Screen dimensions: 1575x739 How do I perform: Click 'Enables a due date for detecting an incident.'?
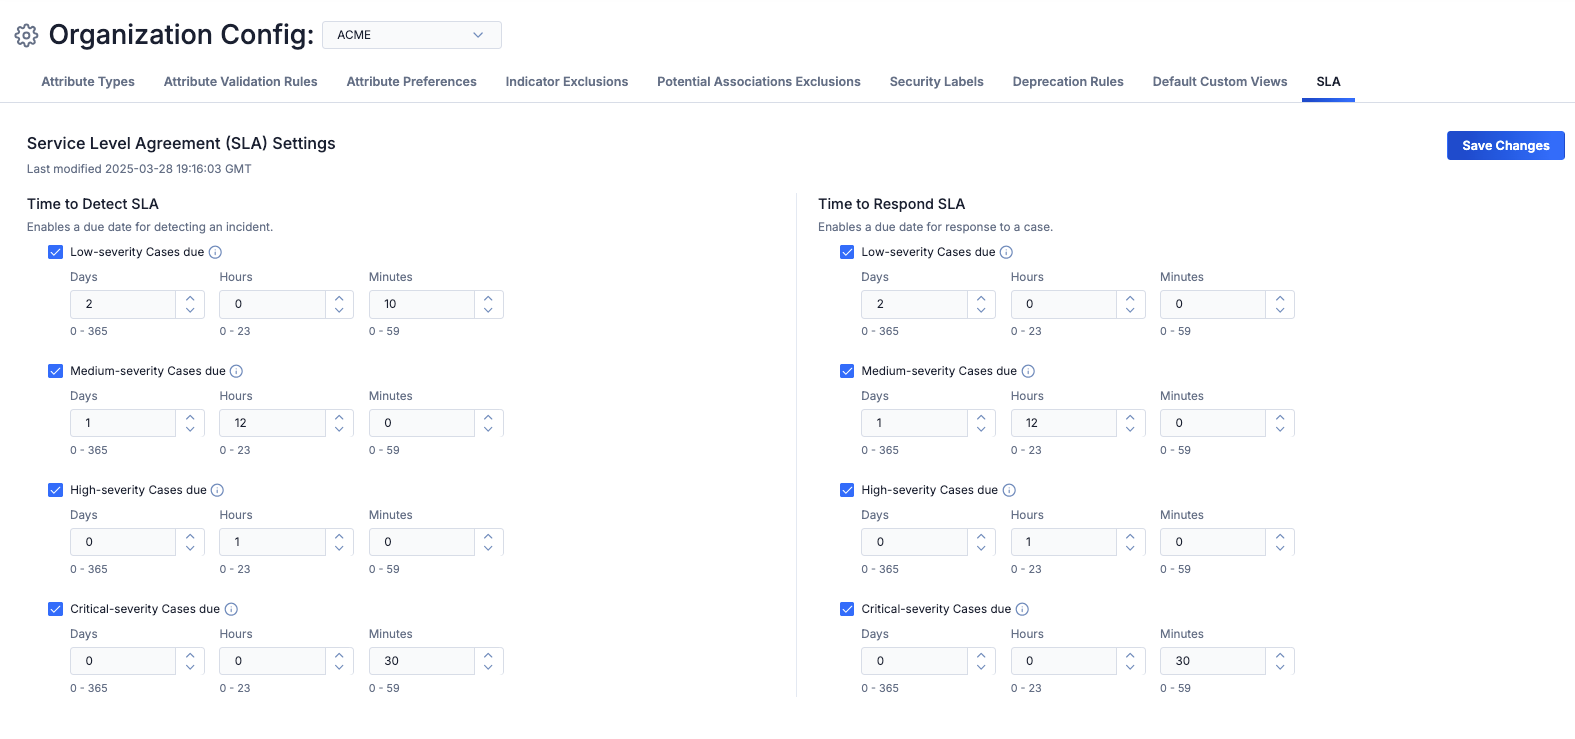pyautogui.click(x=150, y=227)
